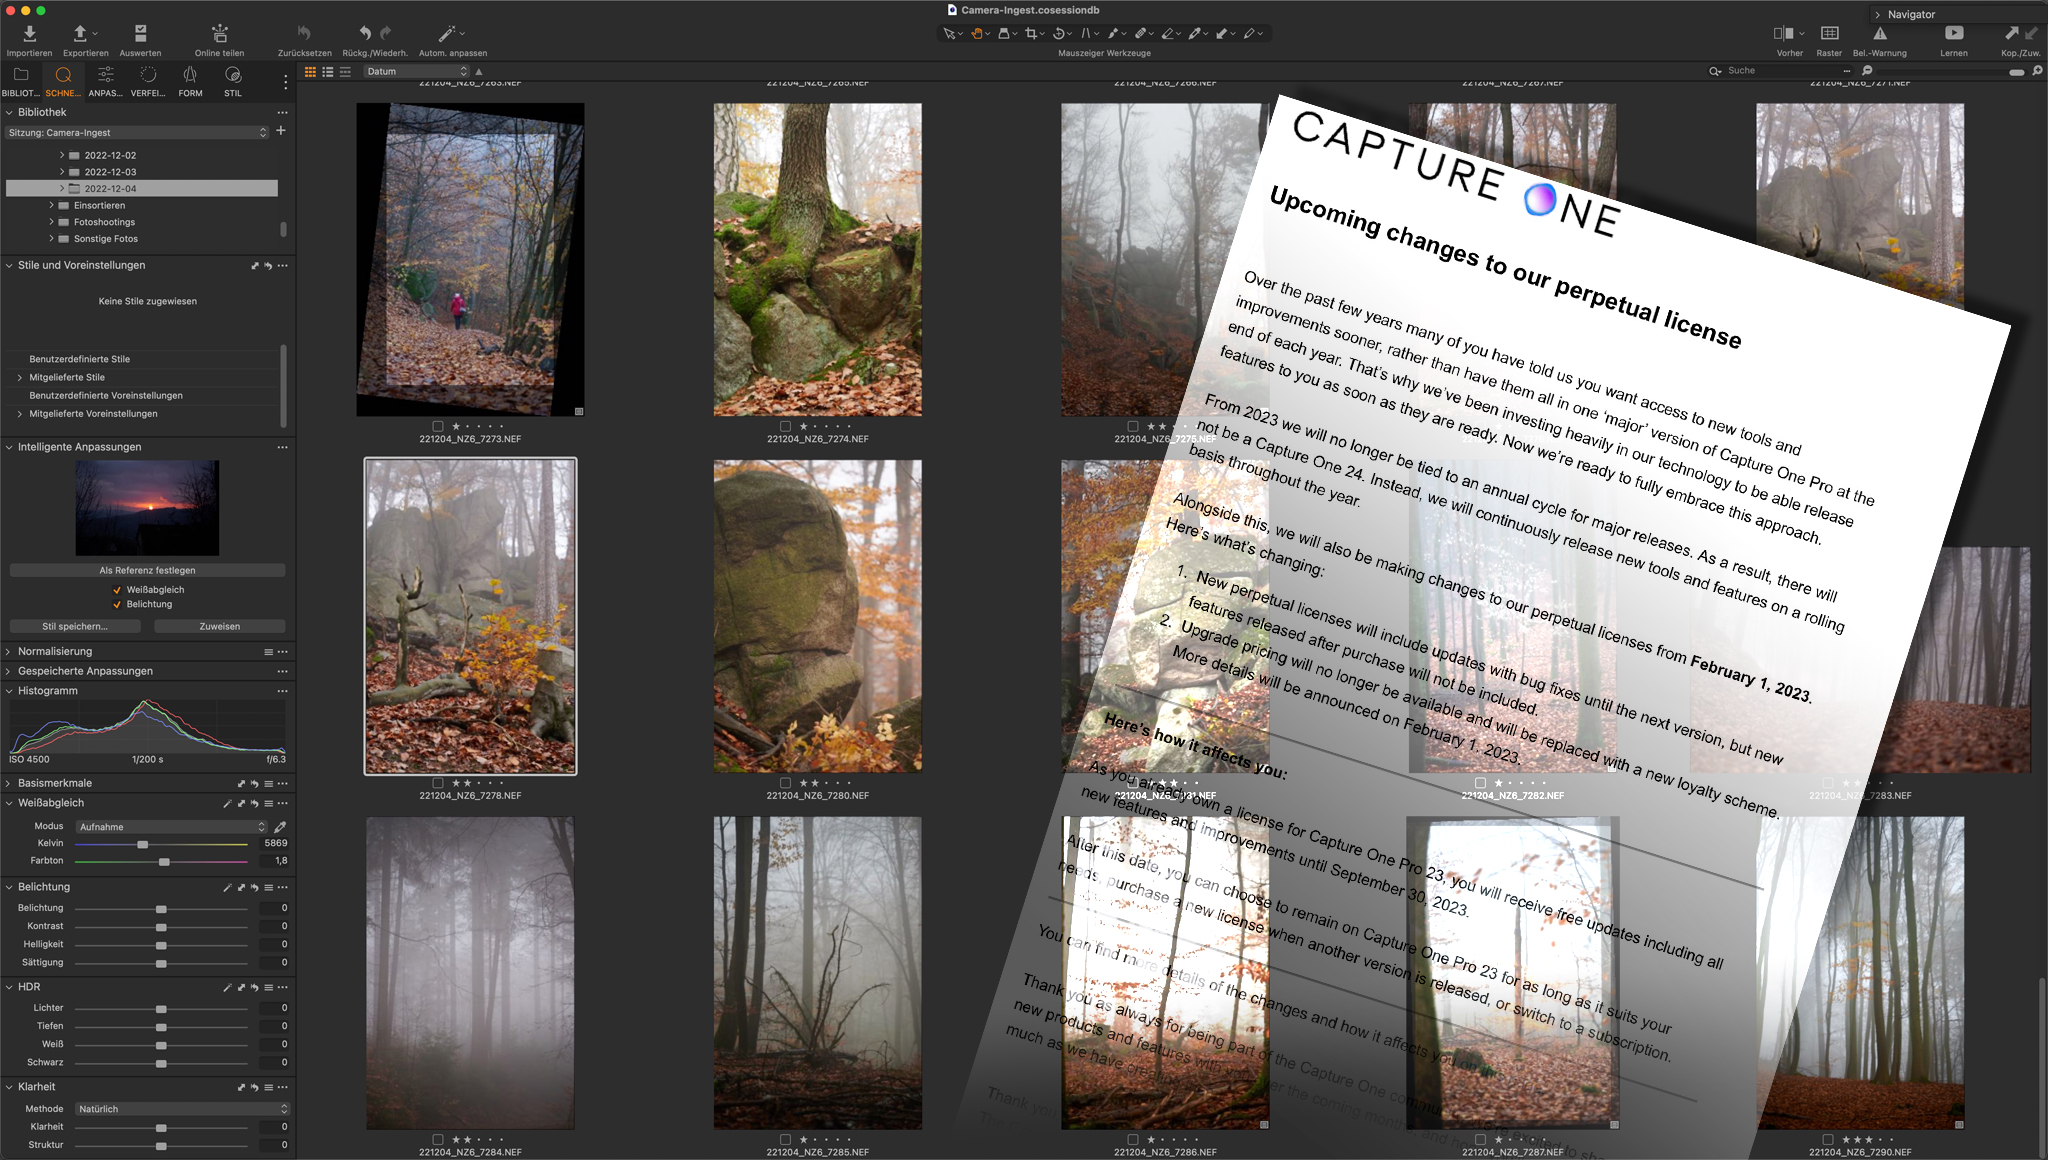Click the Exportieren toolbar icon

80,34
